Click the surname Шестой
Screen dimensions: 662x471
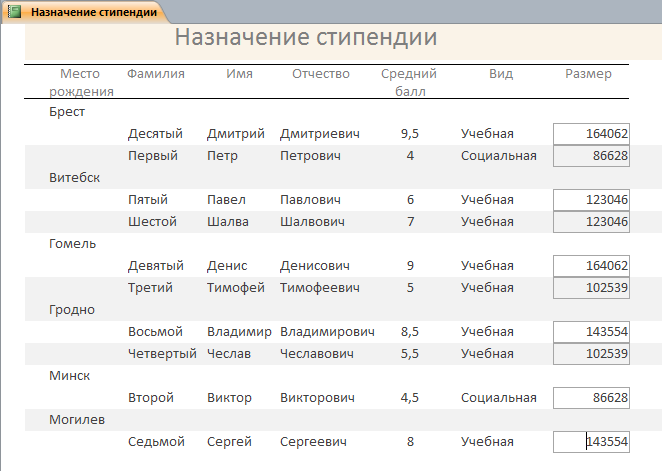point(152,222)
